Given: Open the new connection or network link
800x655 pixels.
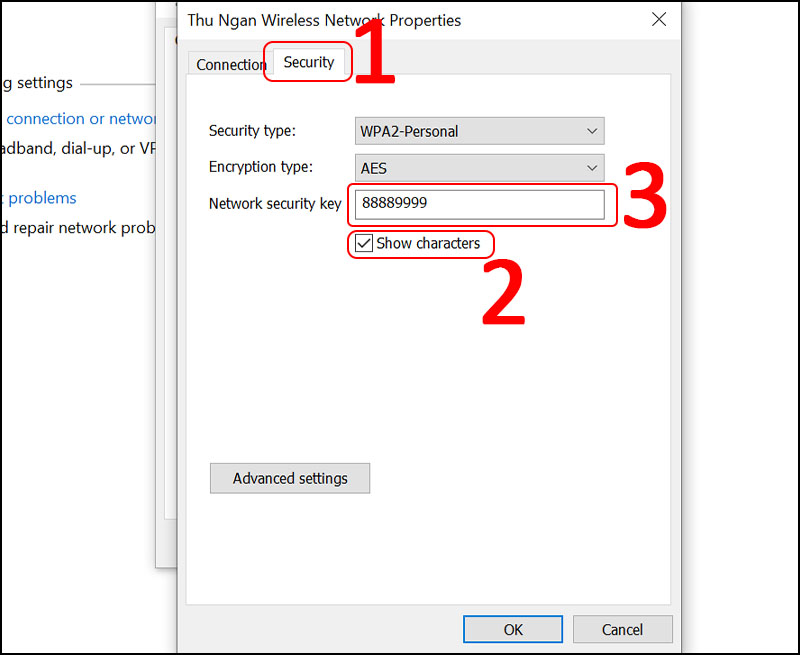Looking at the screenshot, I should point(80,119).
